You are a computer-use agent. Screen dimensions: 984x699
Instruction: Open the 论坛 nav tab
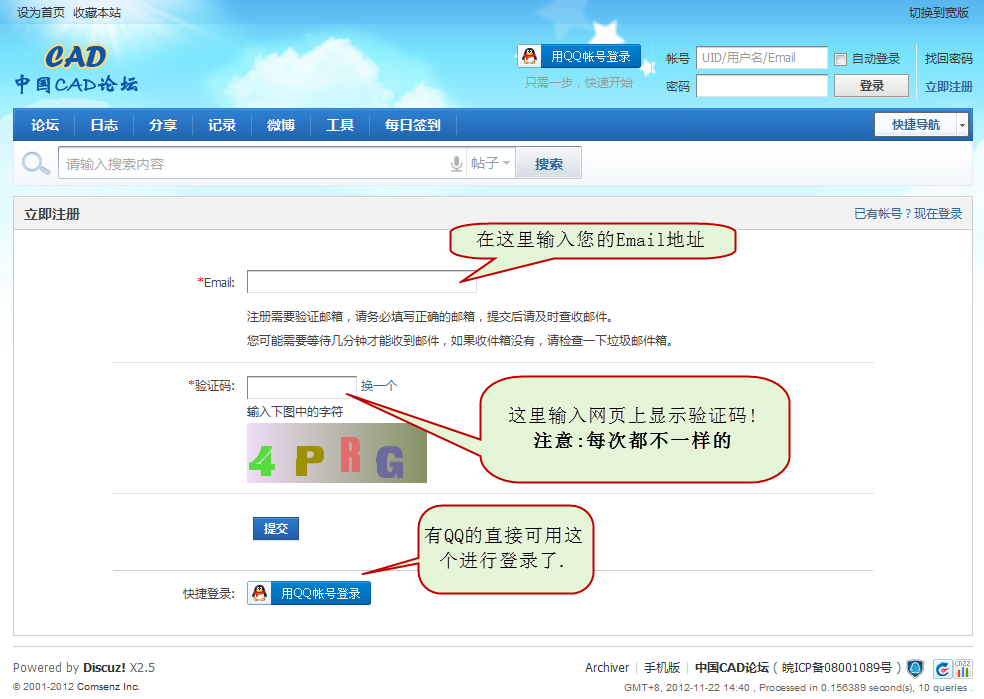tap(45, 125)
